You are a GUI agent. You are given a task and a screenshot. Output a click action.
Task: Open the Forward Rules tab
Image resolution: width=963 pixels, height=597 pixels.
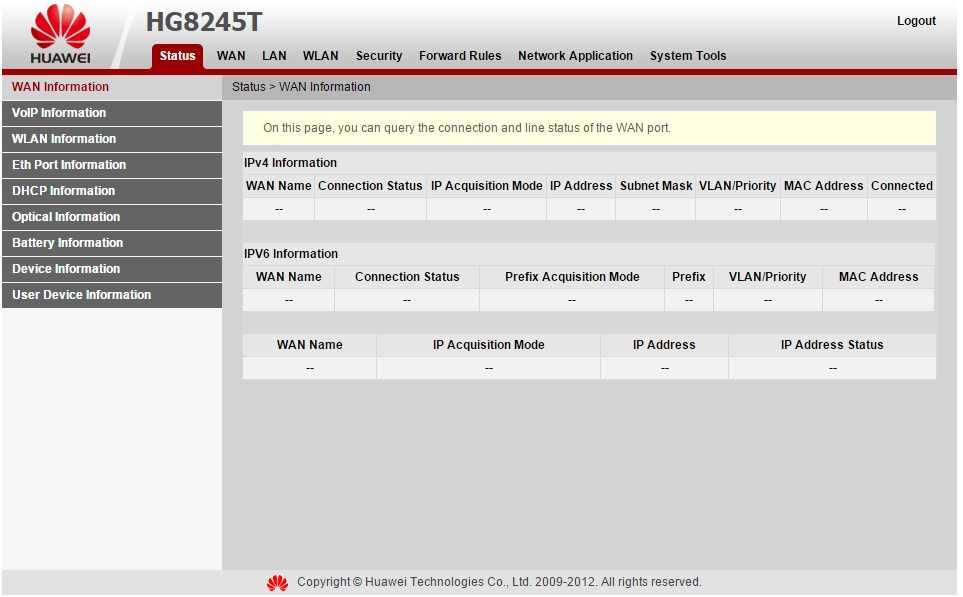click(x=460, y=56)
